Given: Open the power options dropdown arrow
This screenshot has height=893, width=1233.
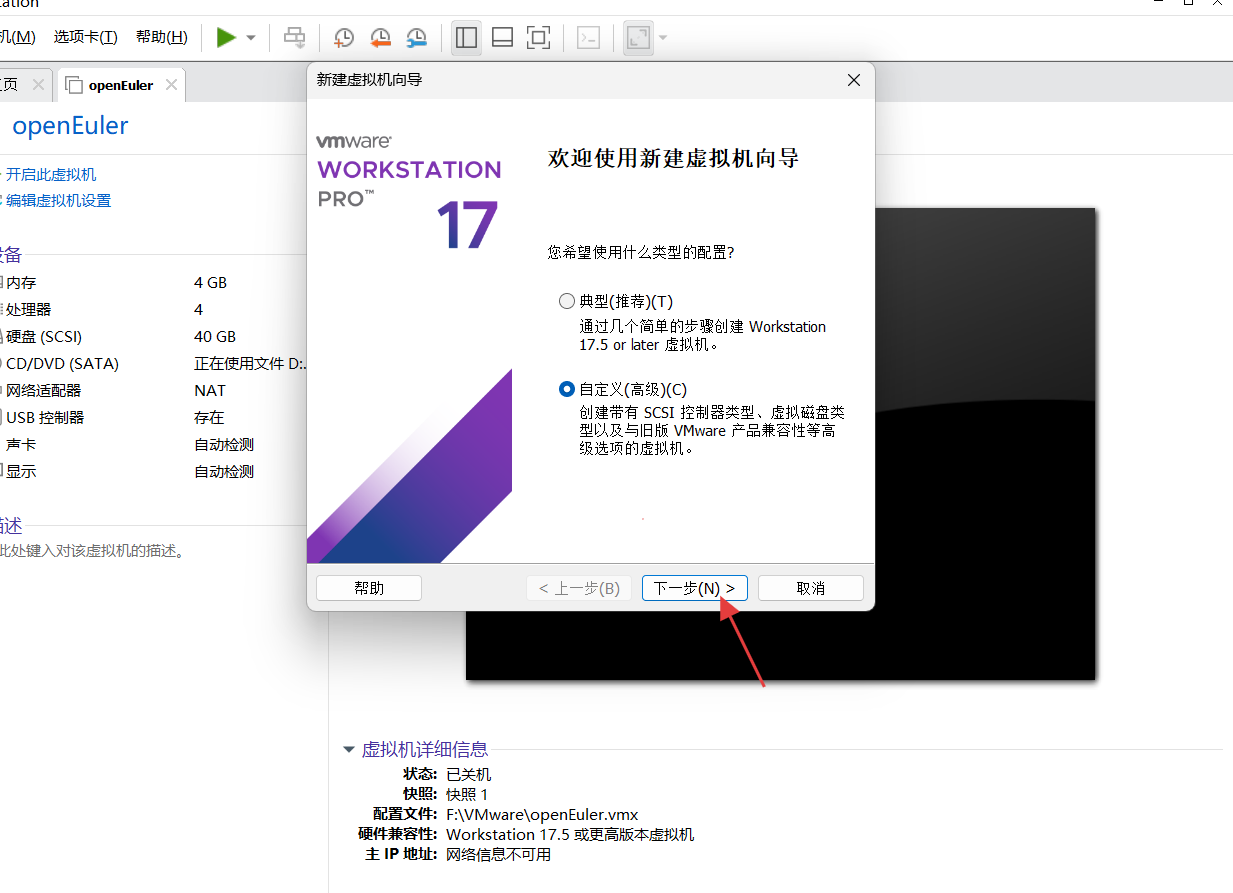Looking at the screenshot, I should tap(251, 38).
